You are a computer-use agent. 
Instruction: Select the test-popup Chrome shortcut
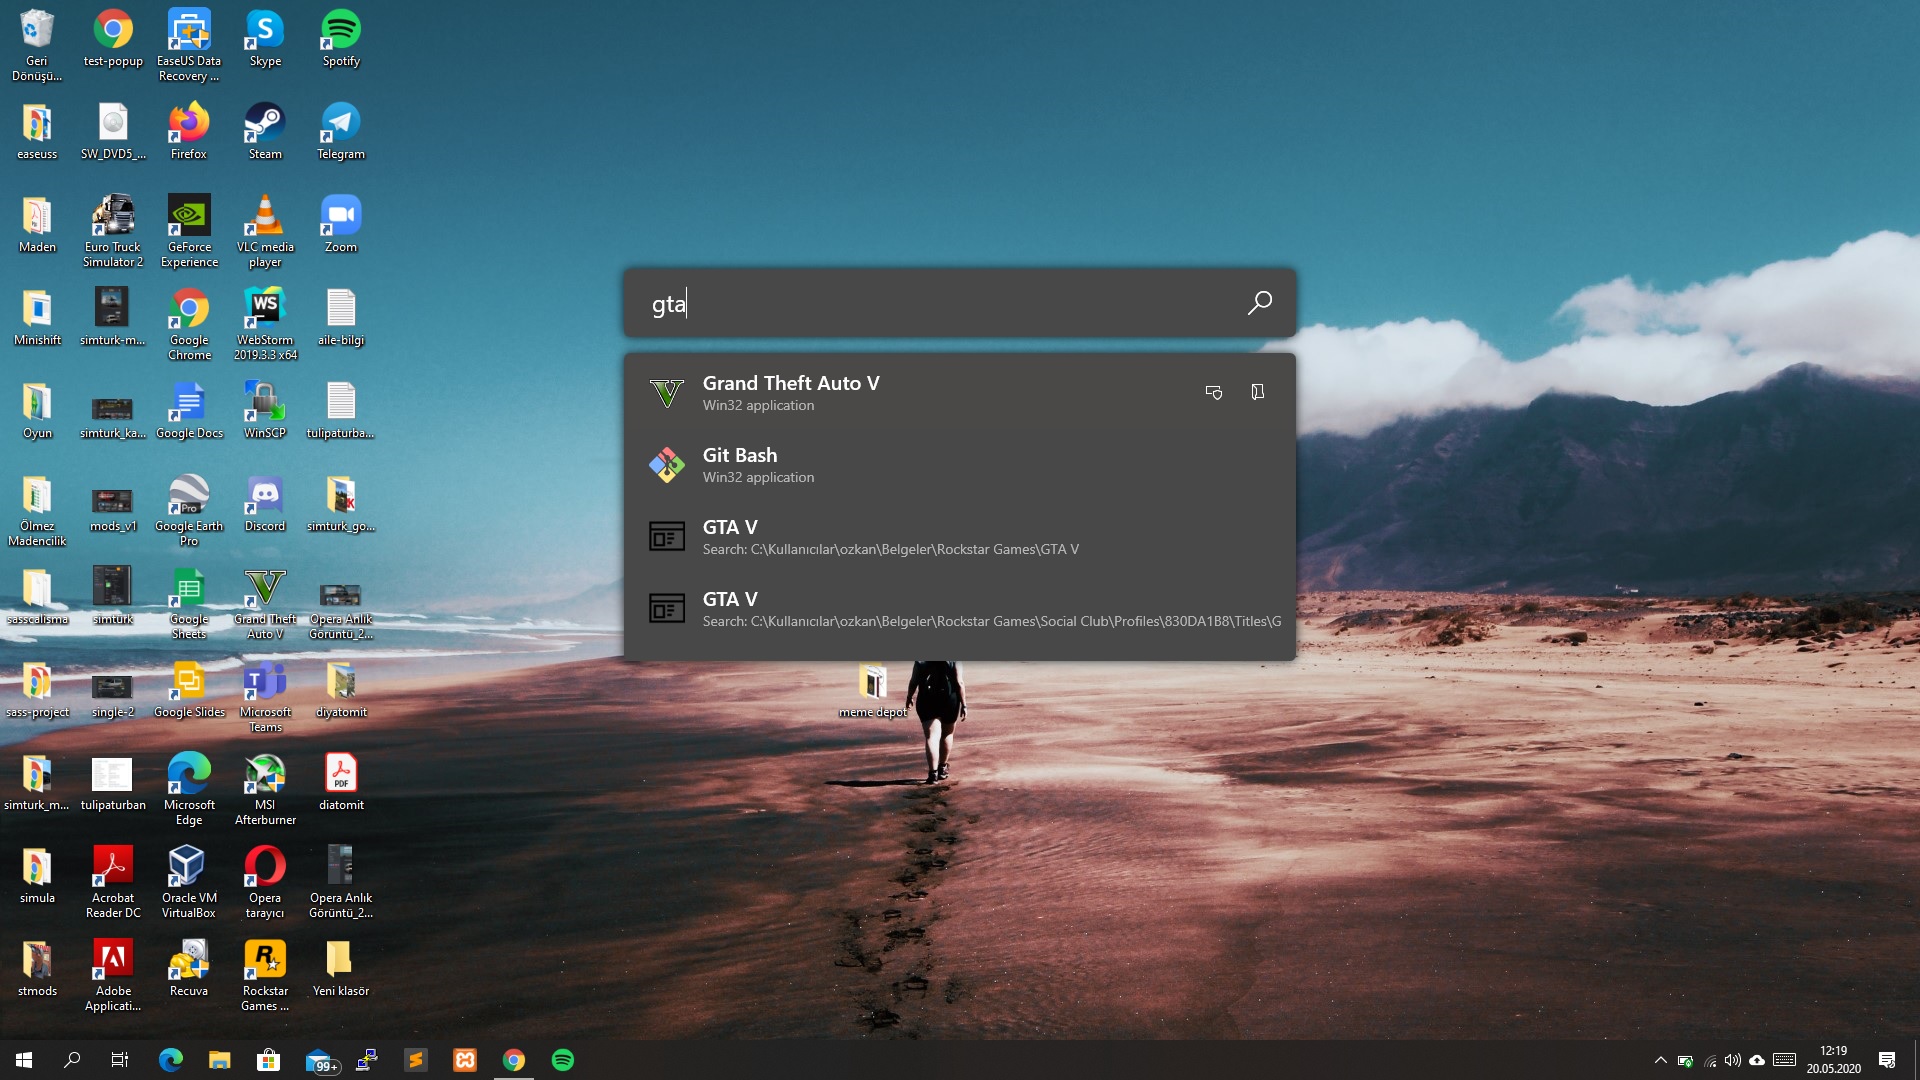point(113,40)
